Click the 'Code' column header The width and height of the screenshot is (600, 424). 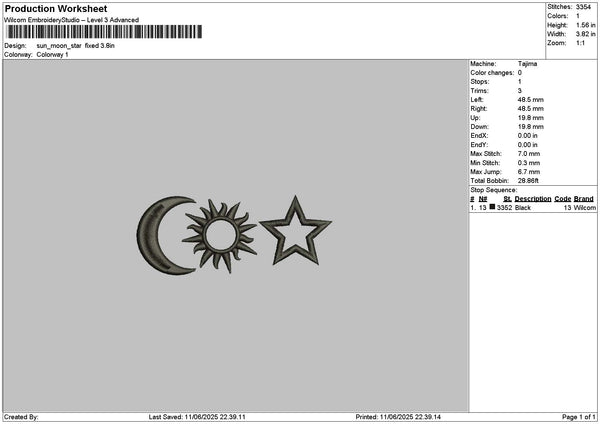pyautogui.click(x=562, y=199)
